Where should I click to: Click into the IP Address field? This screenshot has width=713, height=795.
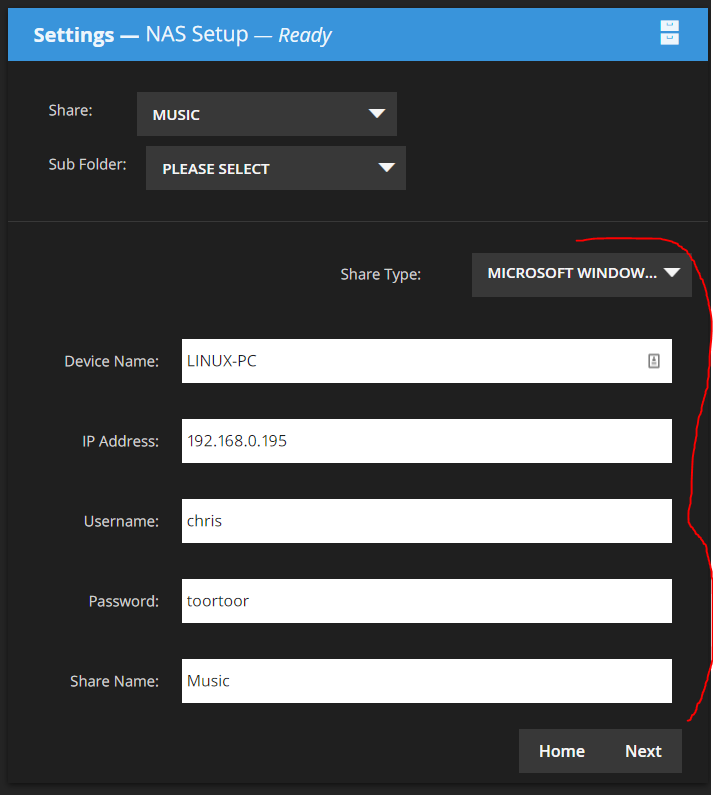coord(427,441)
